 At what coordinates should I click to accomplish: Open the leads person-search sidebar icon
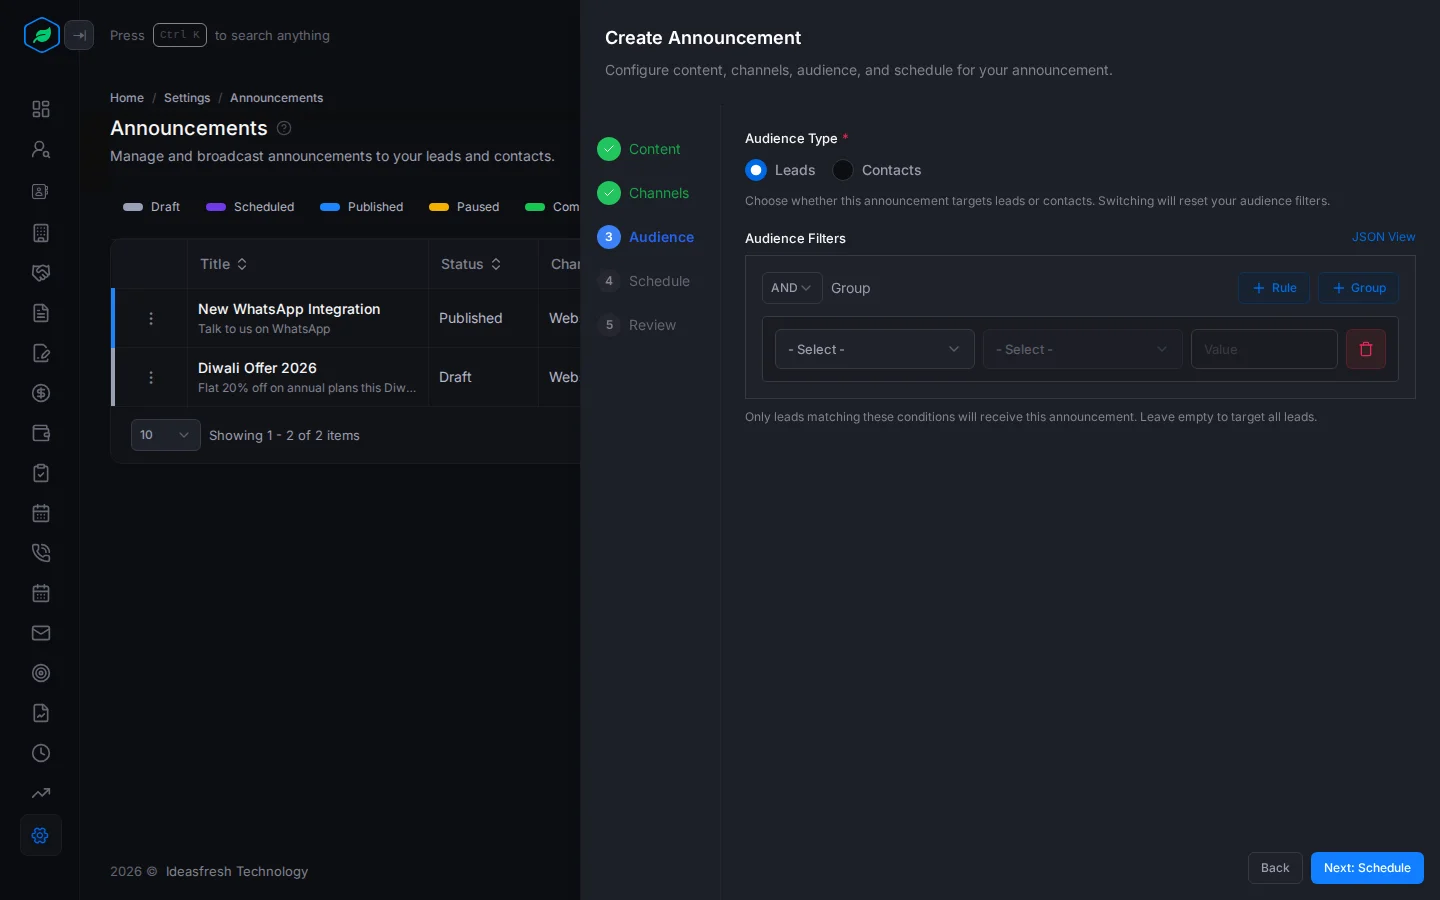point(41,149)
